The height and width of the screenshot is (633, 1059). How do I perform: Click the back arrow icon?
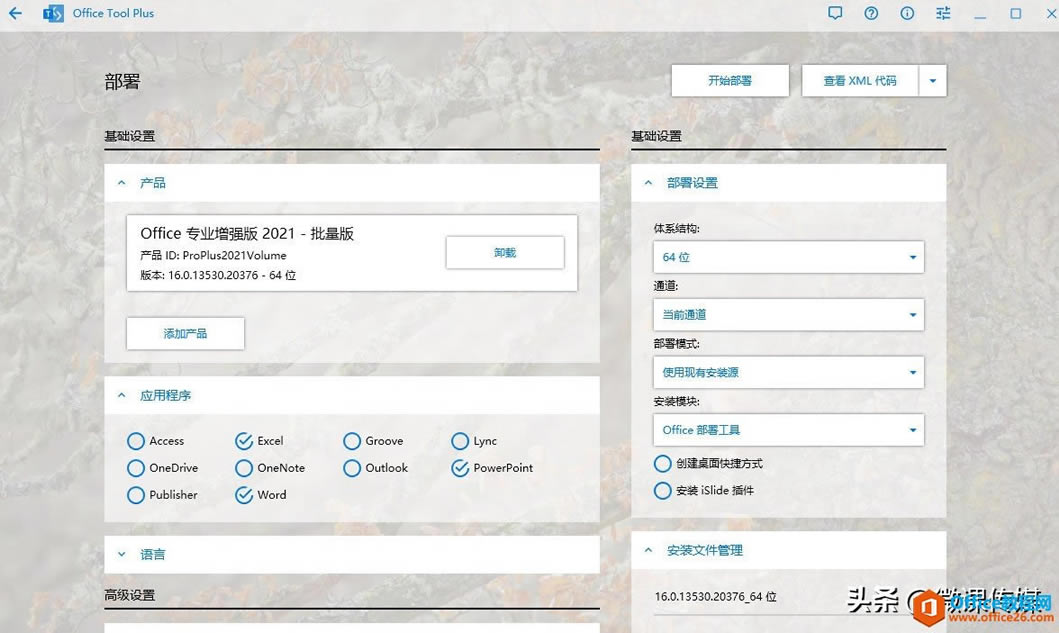(14, 13)
